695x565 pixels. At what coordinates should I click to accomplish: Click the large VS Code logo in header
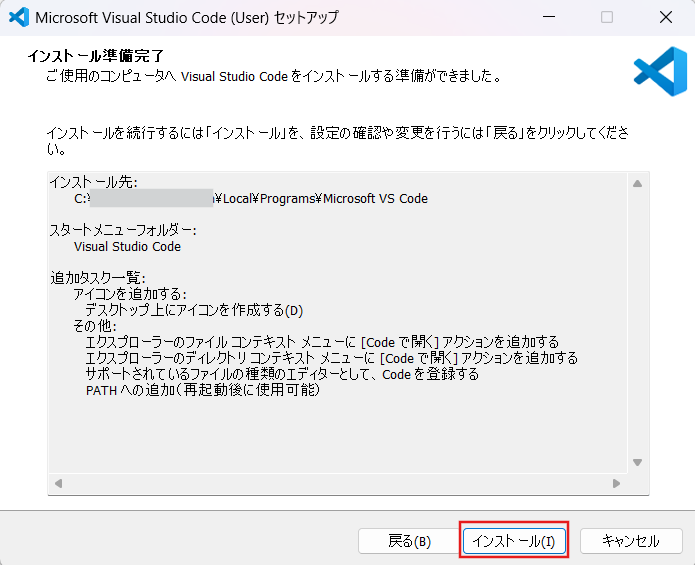659,71
